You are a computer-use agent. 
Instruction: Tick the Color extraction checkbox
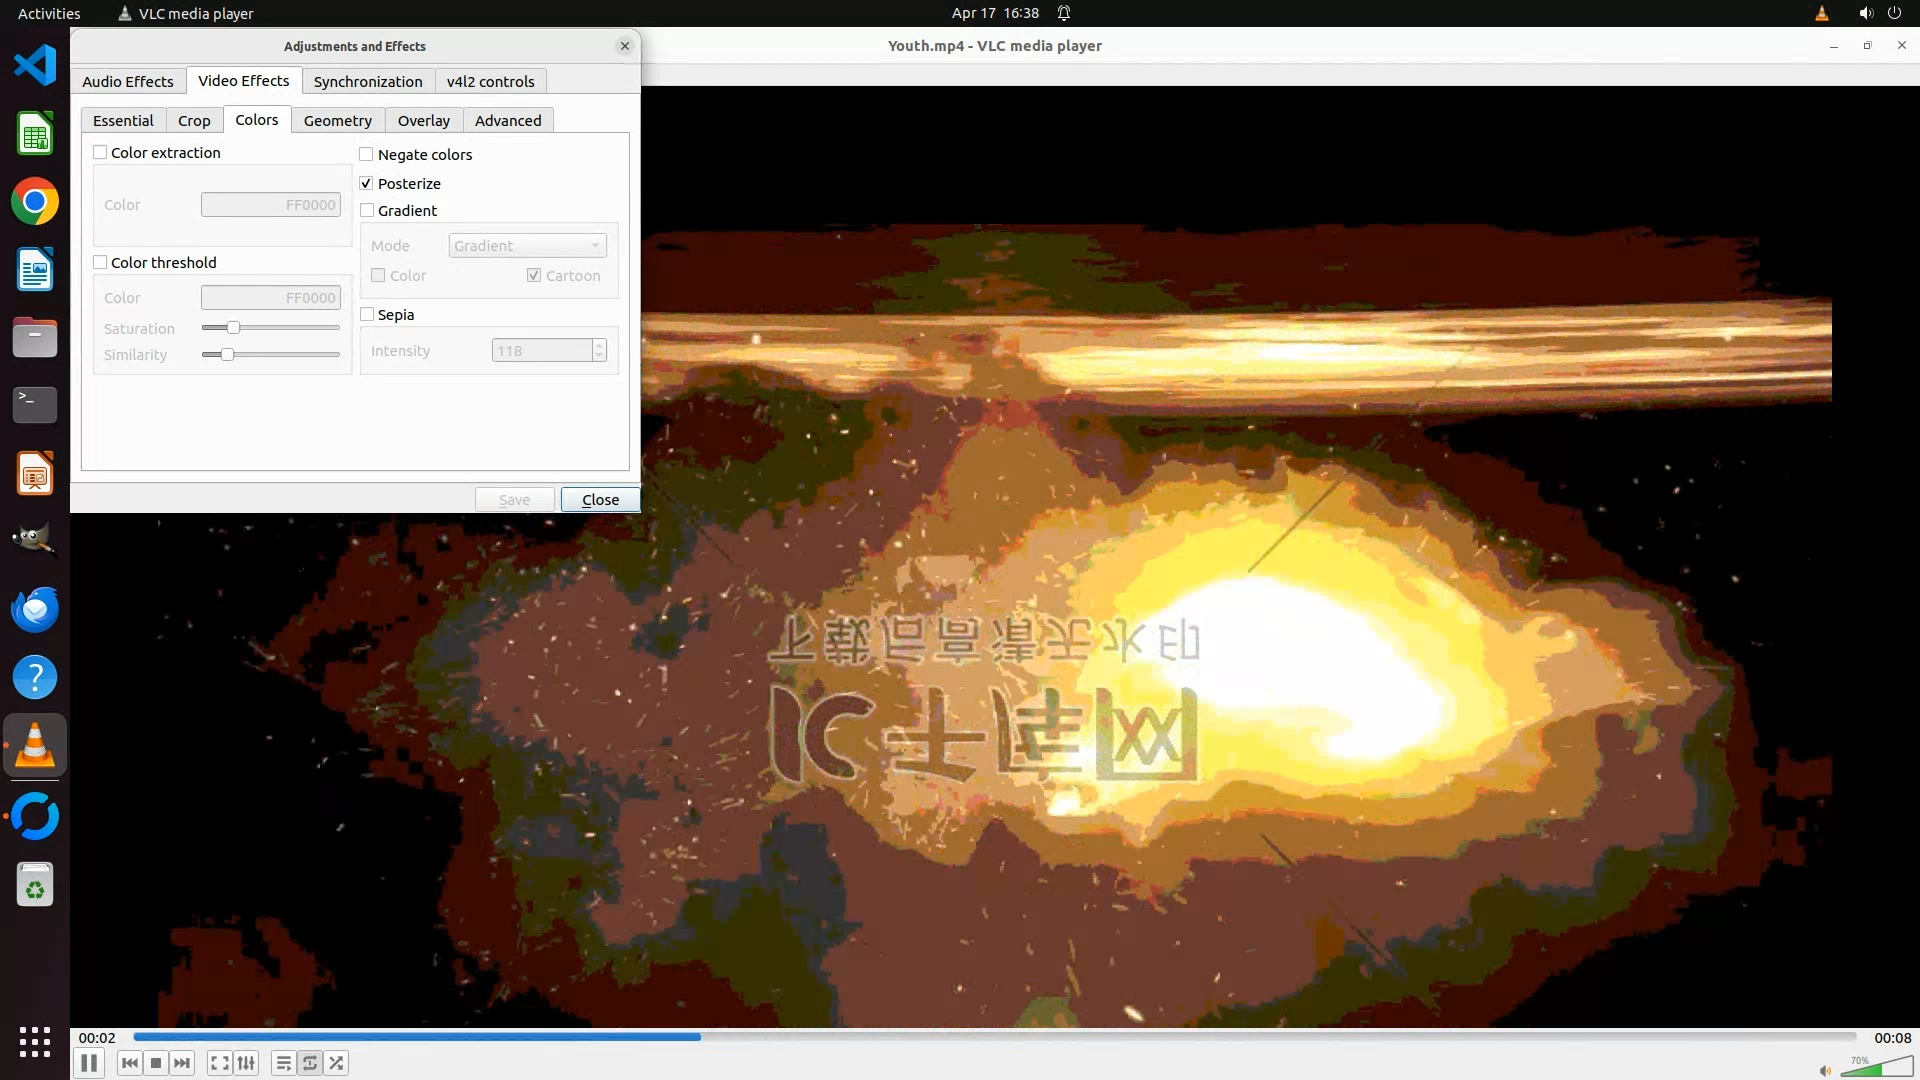pos(100,152)
